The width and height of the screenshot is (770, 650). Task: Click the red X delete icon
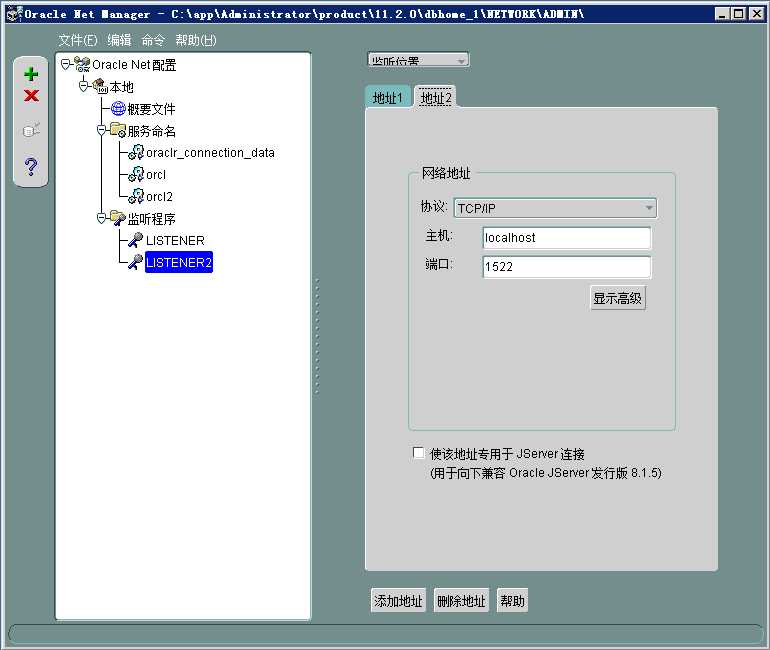tap(31, 95)
